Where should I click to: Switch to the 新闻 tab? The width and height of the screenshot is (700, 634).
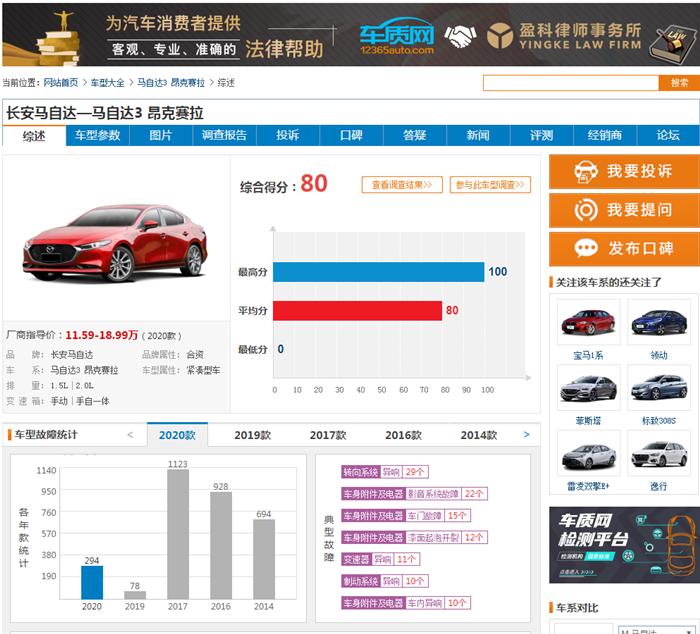[x=478, y=135]
